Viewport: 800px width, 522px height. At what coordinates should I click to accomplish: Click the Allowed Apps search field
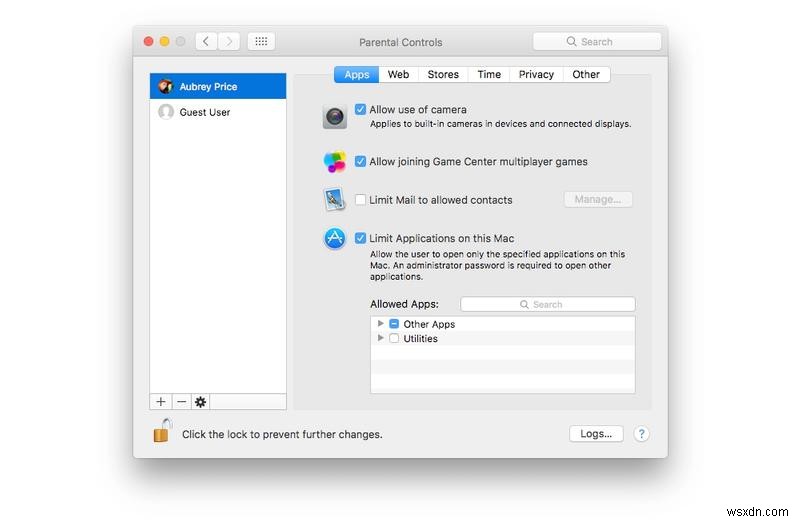tap(548, 304)
